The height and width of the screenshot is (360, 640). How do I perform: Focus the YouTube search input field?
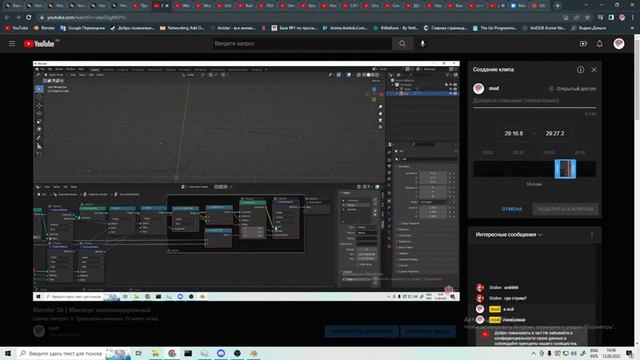[302, 44]
